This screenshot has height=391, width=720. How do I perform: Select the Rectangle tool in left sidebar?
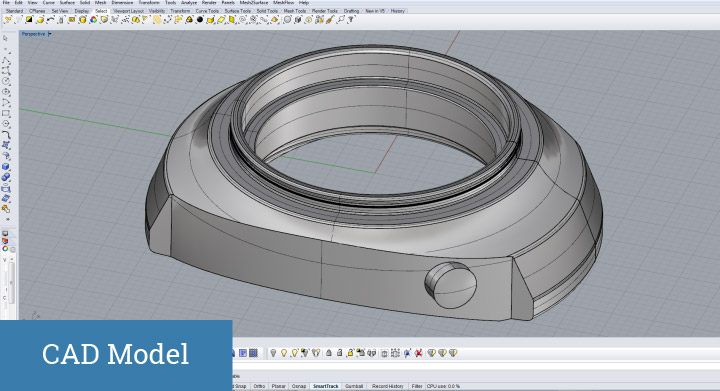pos(6,113)
